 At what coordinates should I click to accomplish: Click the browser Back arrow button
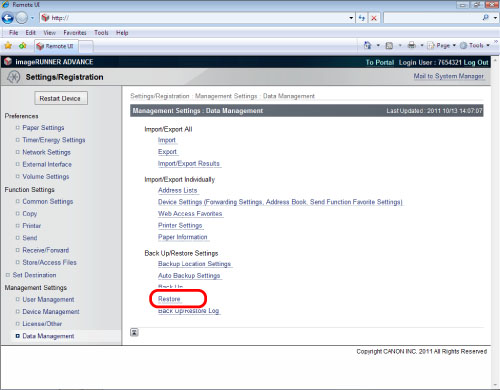[x=8, y=18]
